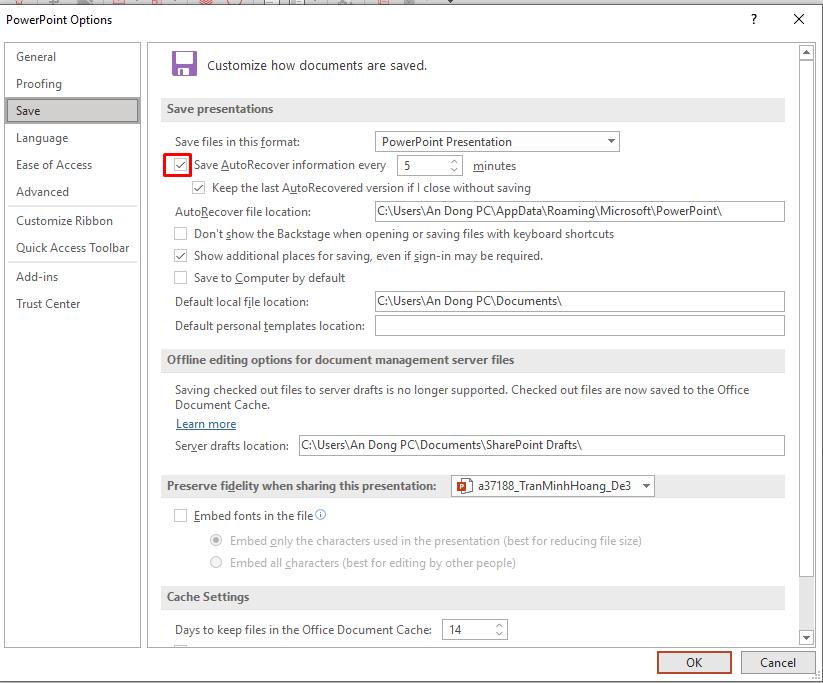Enable Save to Computer by default

(181, 278)
